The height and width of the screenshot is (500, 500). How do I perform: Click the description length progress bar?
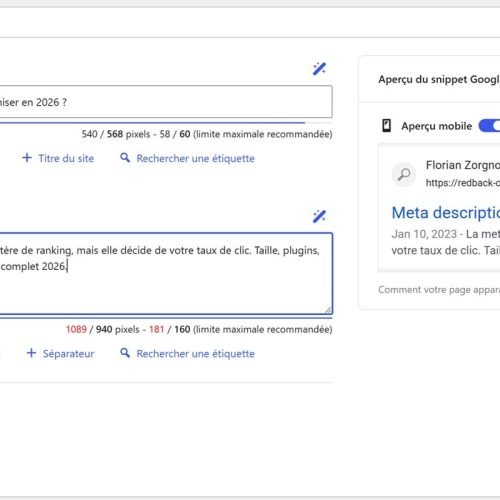coord(166,318)
